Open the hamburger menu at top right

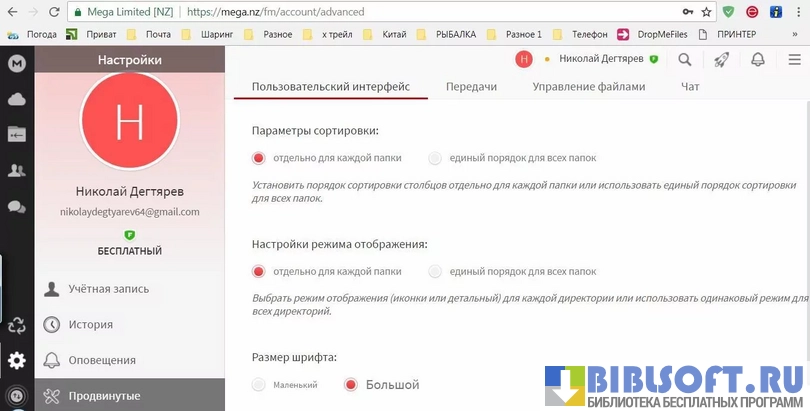coord(794,60)
